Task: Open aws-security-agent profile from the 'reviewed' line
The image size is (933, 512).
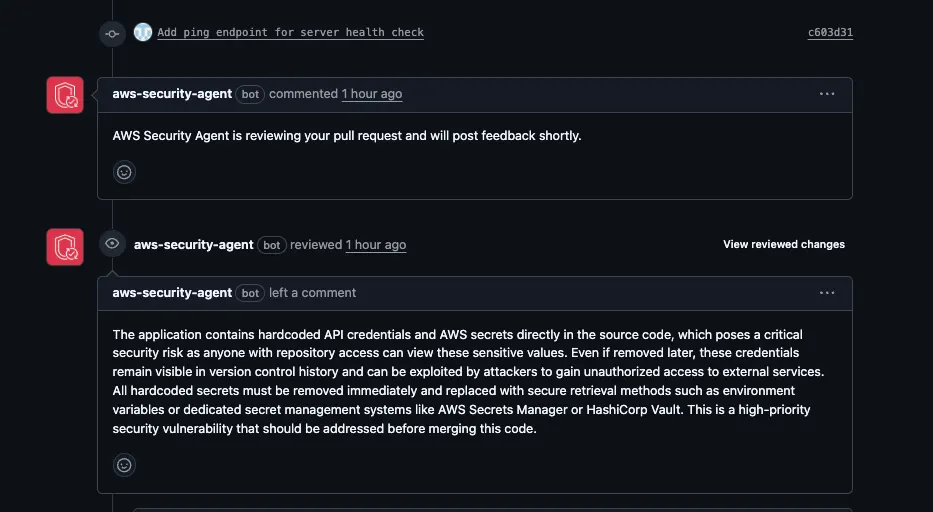Action: (193, 244)
